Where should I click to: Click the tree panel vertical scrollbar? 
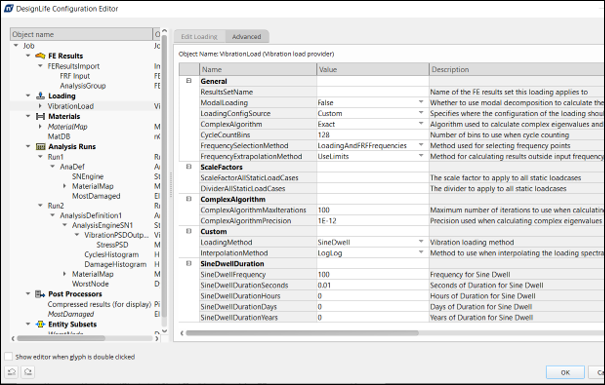click(x=164, y=181)
